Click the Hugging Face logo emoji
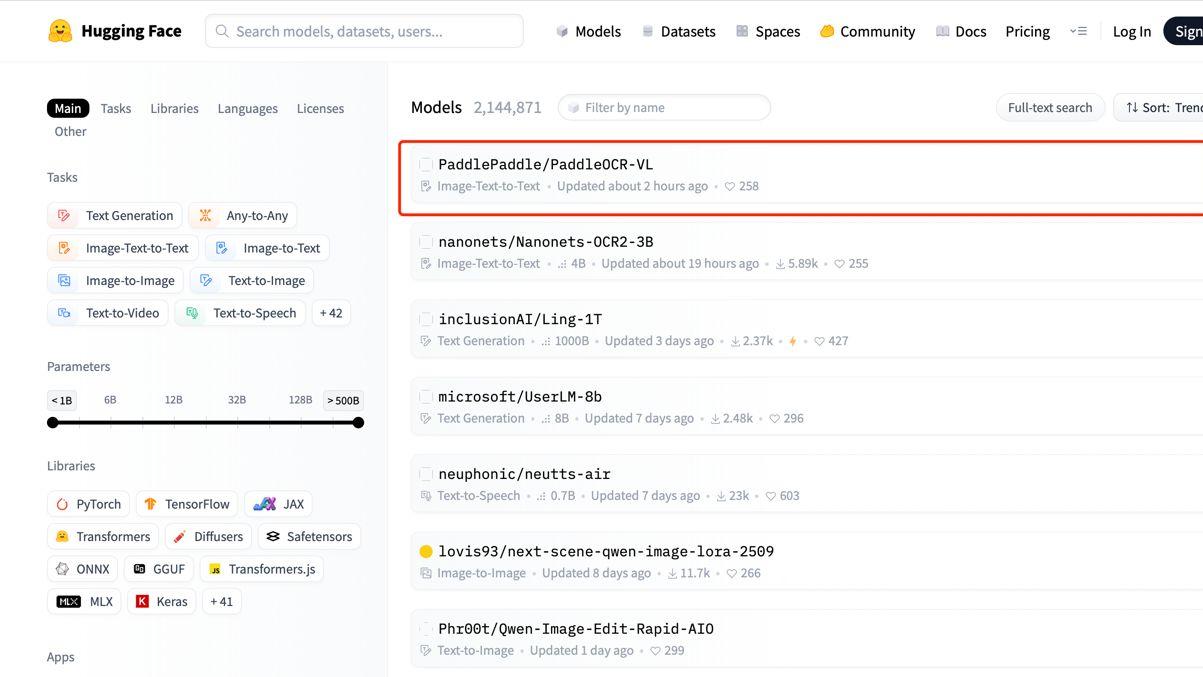The image size is (1203, 677). tap(60, 31)
